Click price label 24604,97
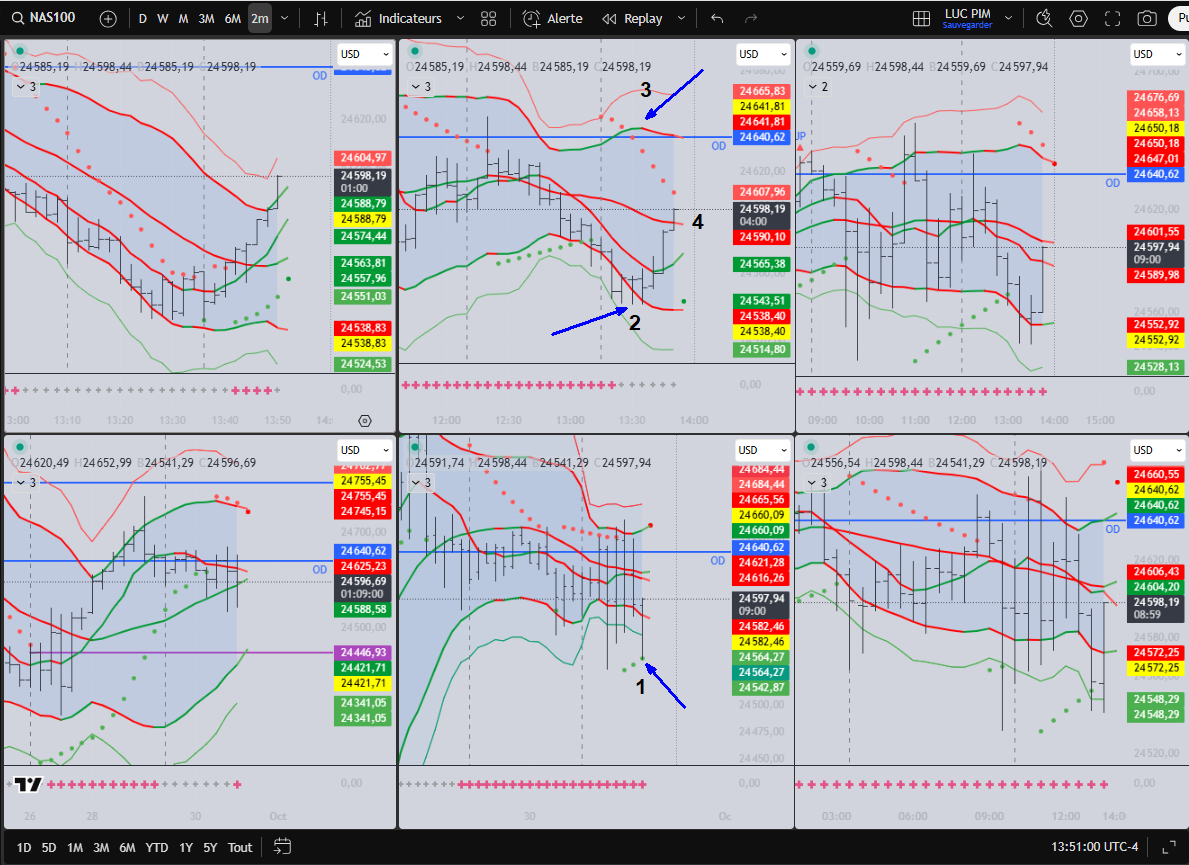The width and height of the screenshot is (1189, 865). pyautogui.click(x=363, y=158)
